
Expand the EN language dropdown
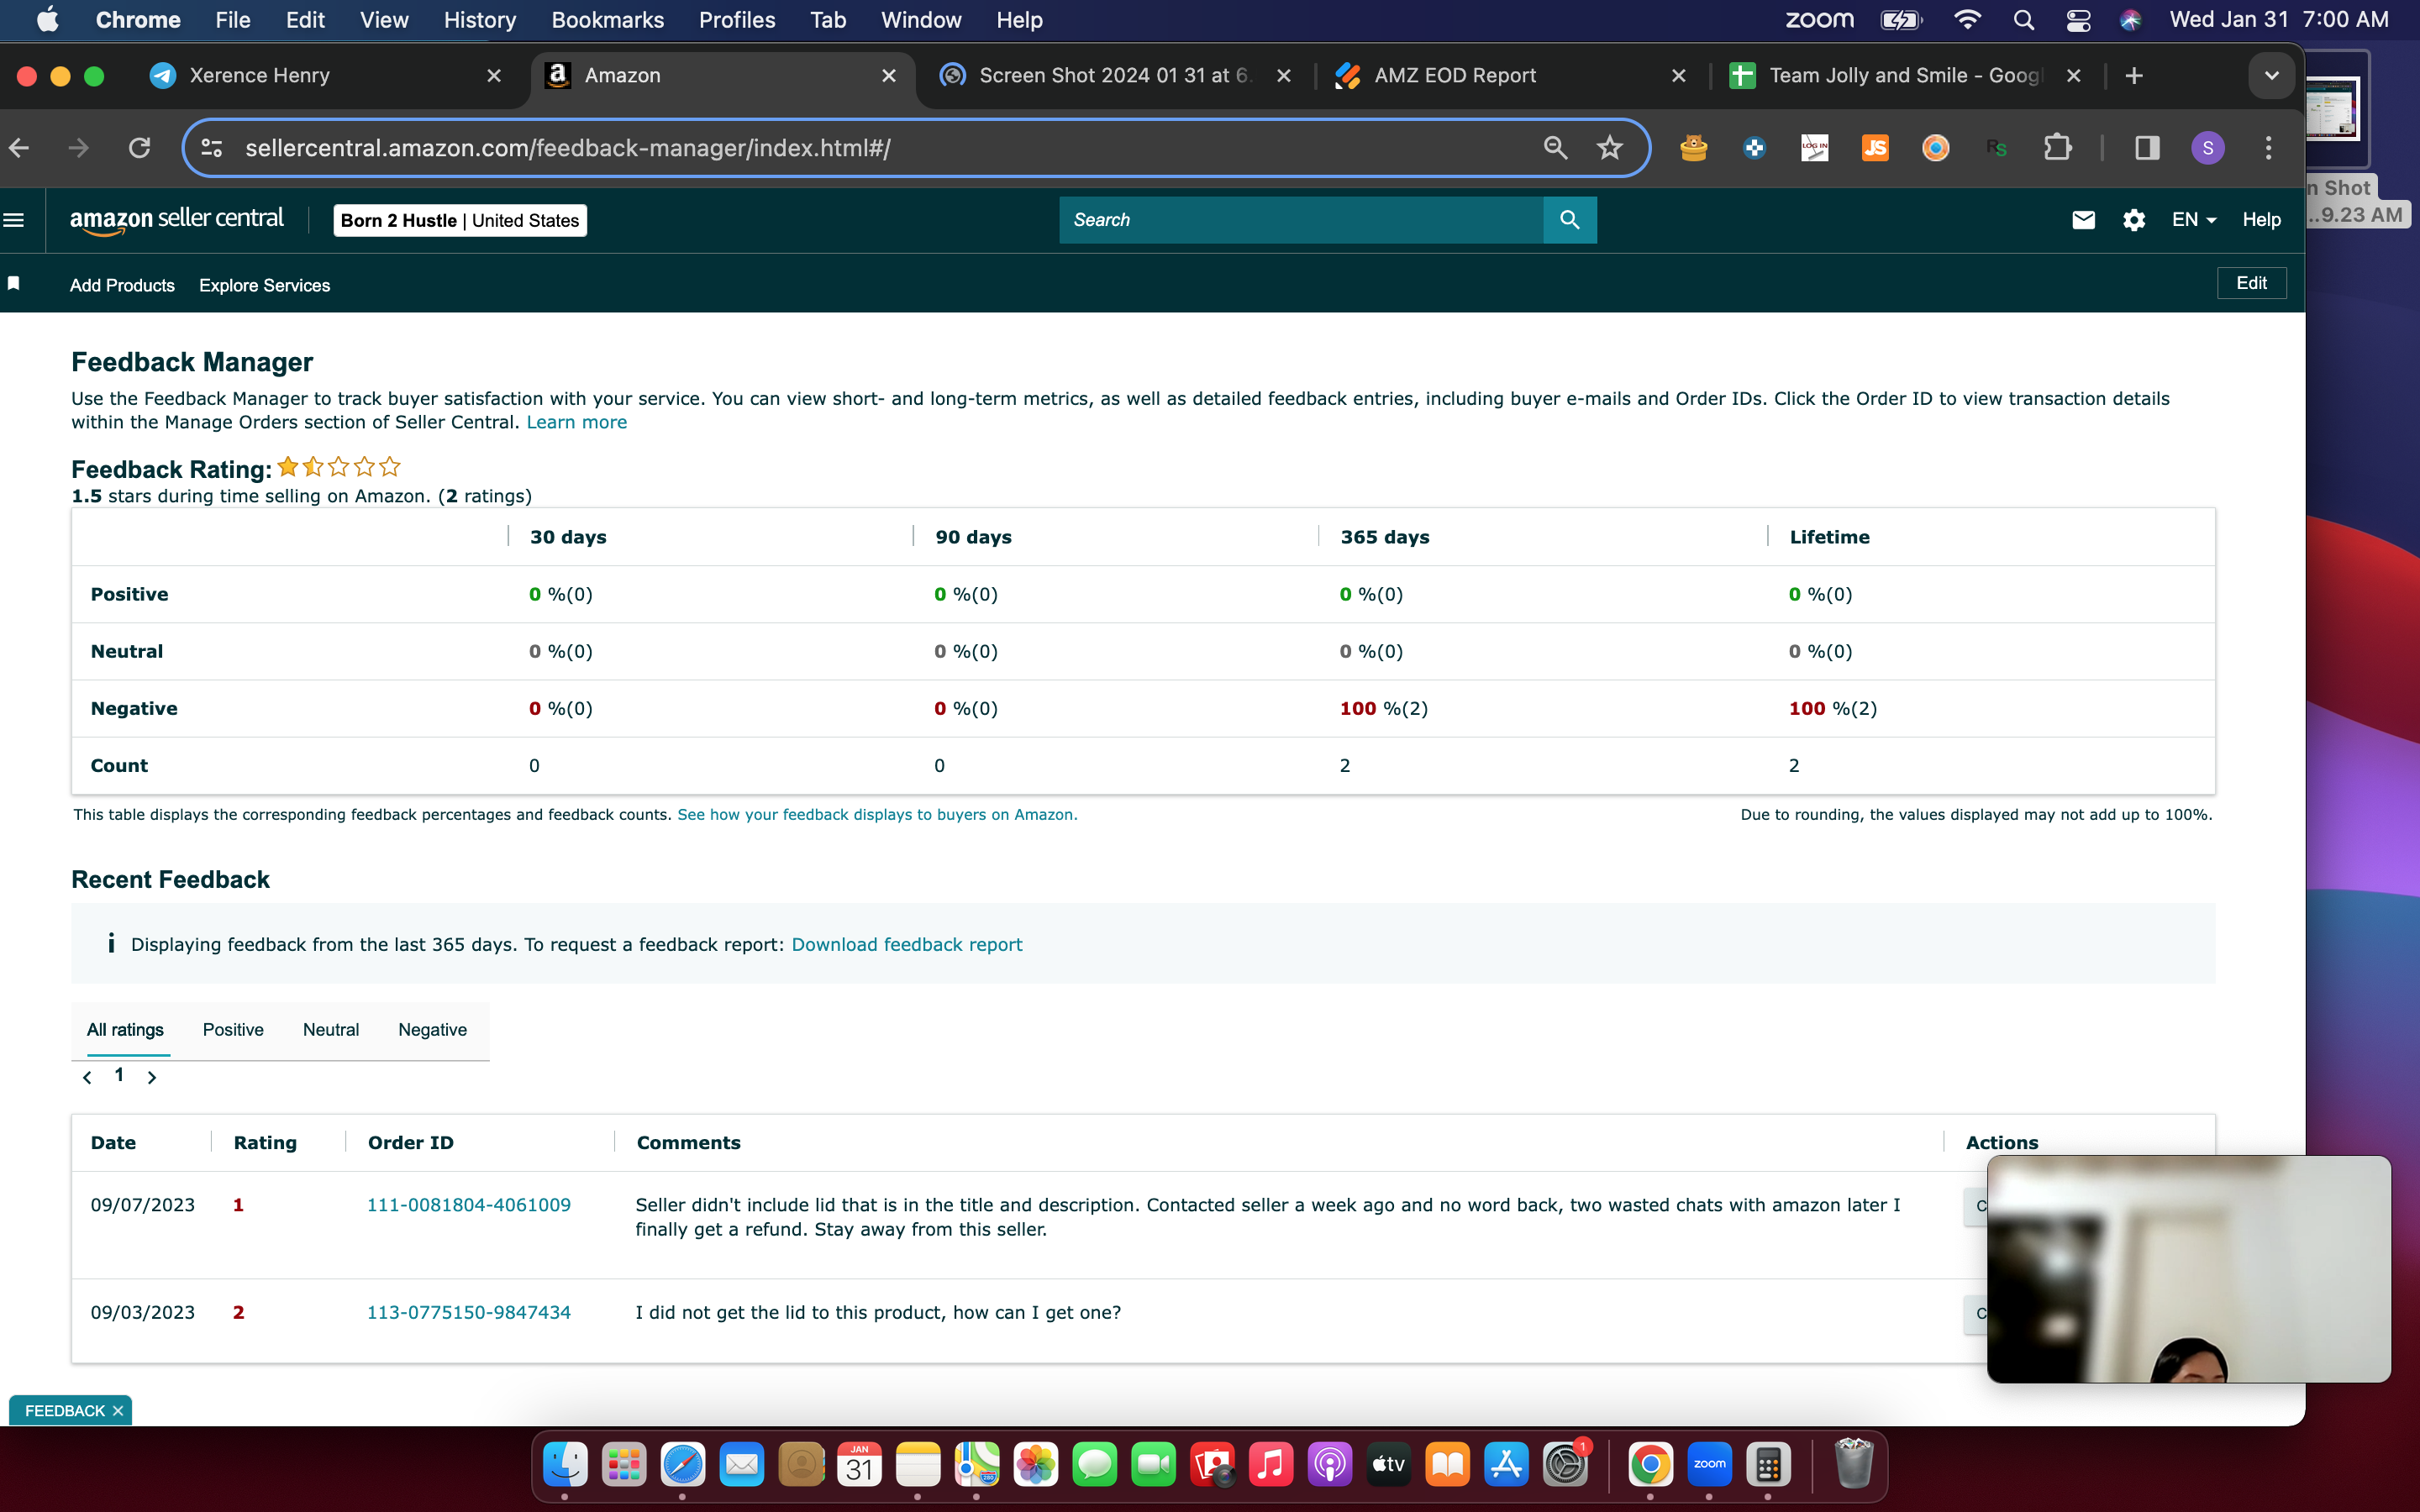tap(2194, 220)
